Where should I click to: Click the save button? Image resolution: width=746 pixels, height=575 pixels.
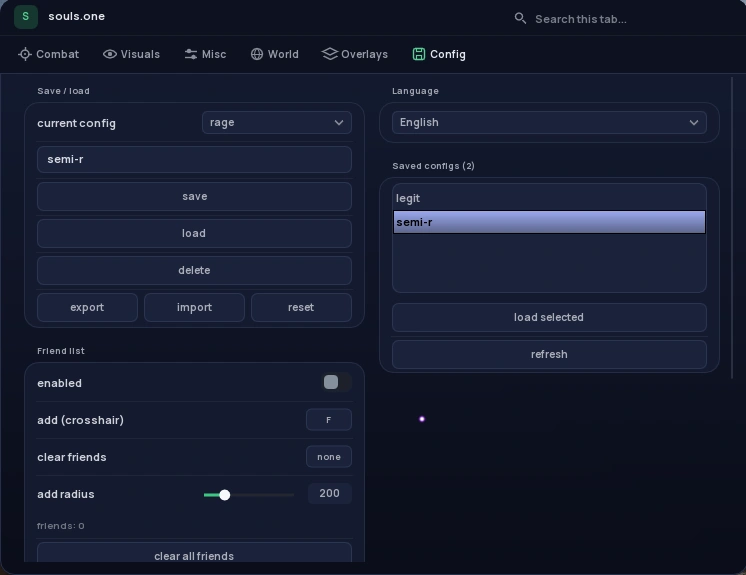(x=195, y=196)
